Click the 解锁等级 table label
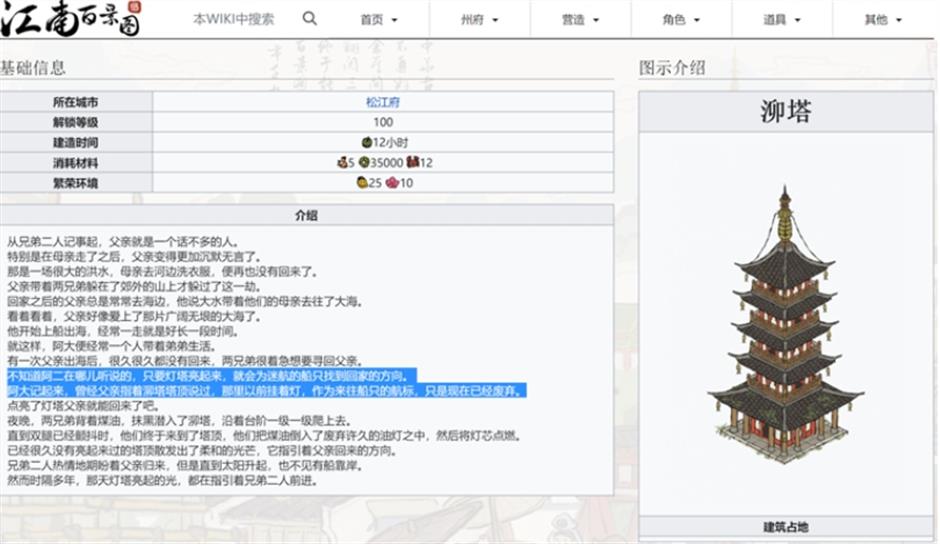This screenshot has width=940, height=544. [x=76, y=122]
